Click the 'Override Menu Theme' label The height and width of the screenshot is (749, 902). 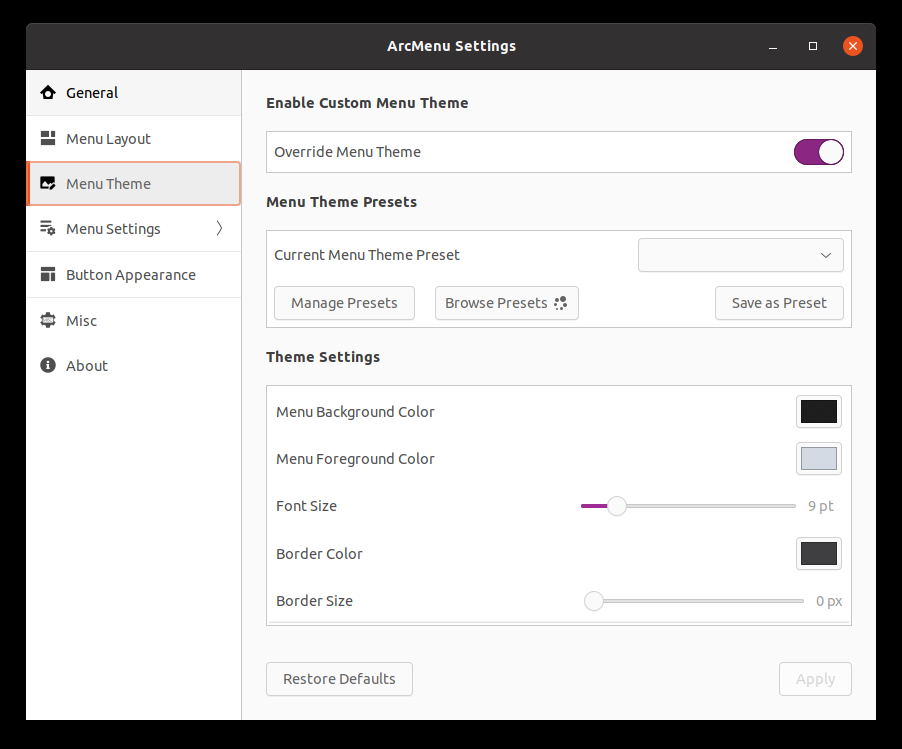pos(347,152)
